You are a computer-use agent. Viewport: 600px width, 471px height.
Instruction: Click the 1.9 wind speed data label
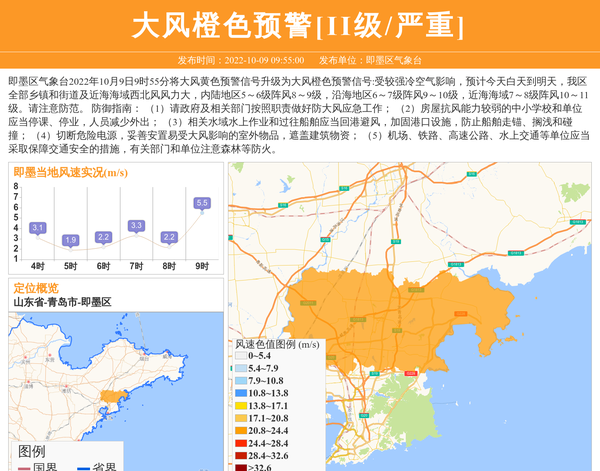pyautogui.click(x=70, y=240)
